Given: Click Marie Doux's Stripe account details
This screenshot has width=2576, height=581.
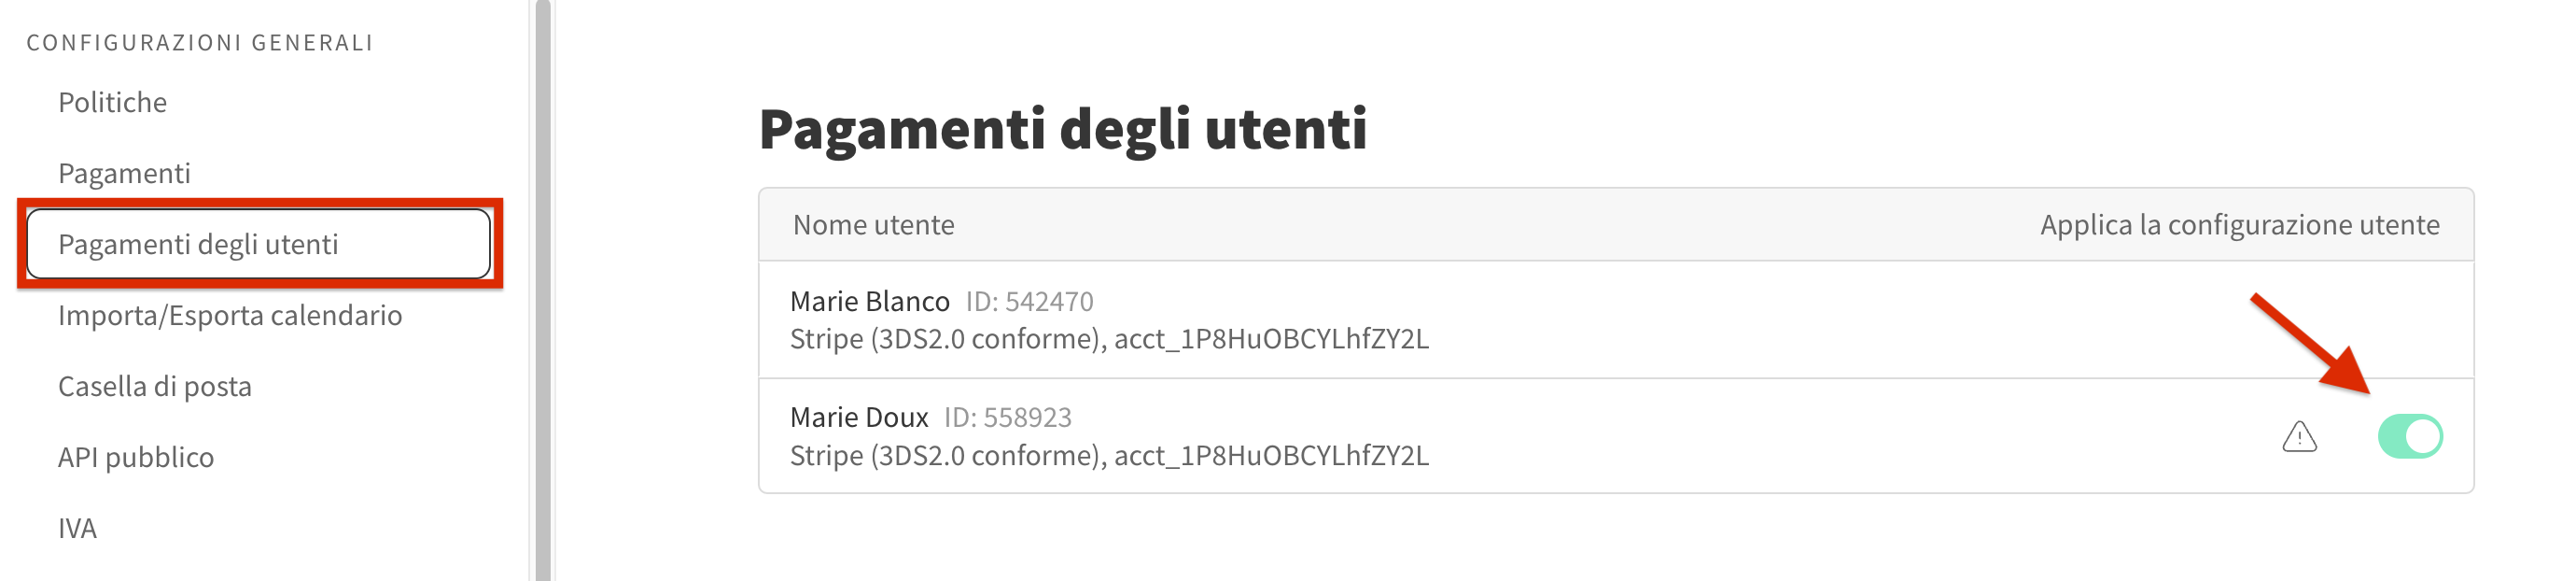Looking at the screenshot, I should point(1109,457).
